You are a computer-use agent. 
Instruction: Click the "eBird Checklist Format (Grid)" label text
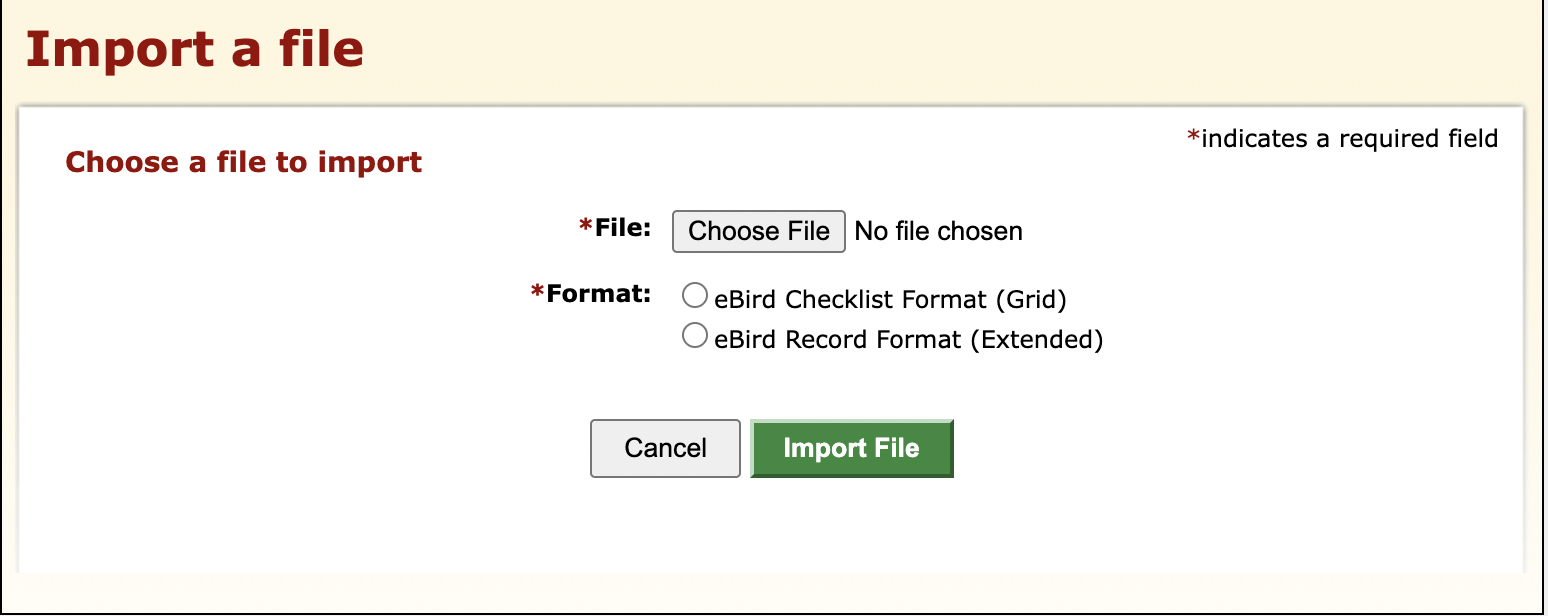coord(890,298)
